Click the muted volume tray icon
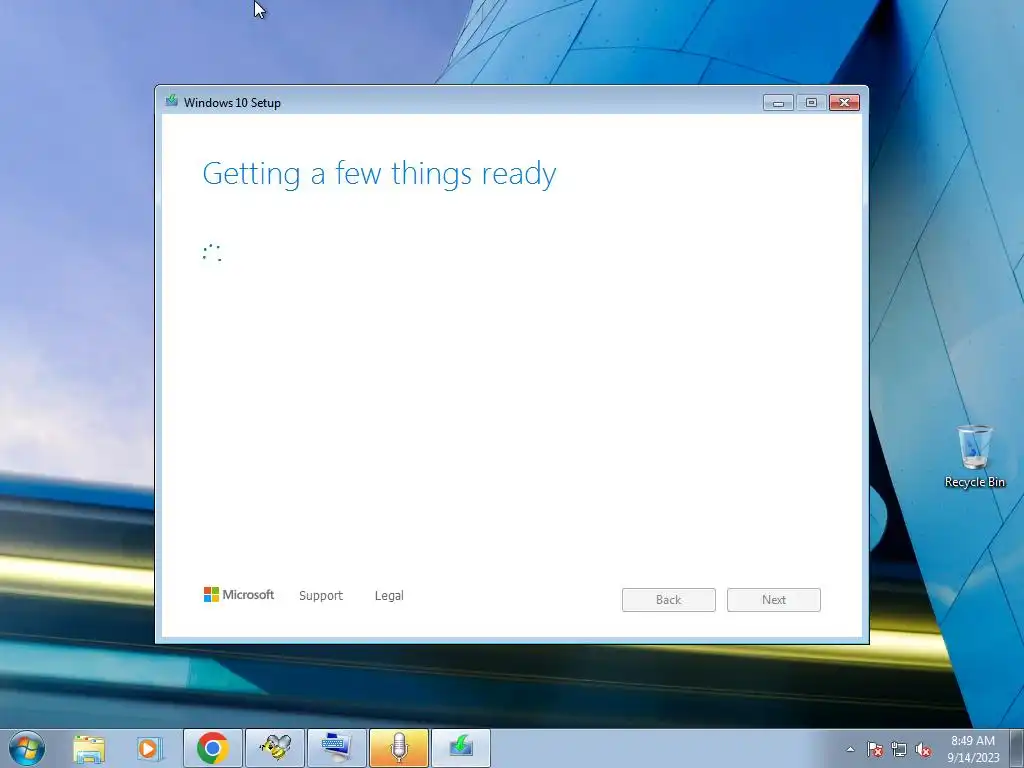1024x768 pixels. 923,750
